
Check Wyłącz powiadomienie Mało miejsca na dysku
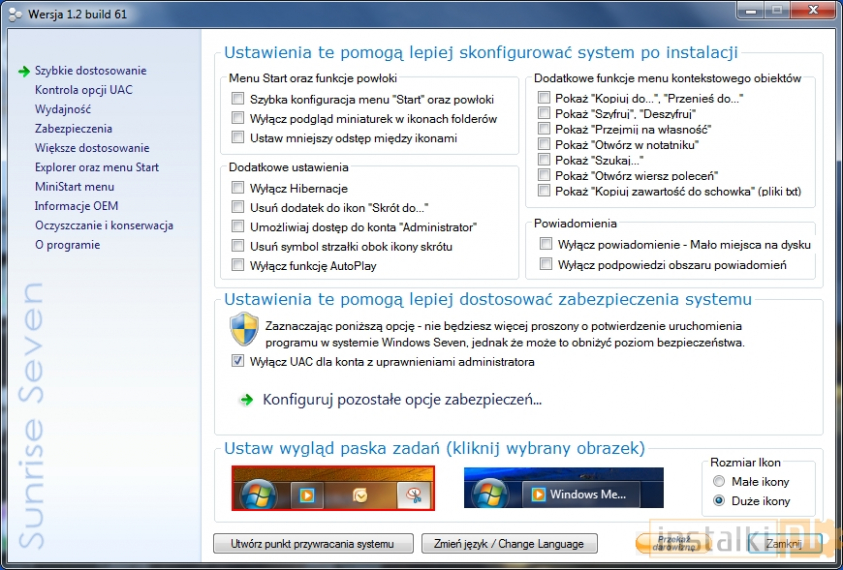[x=546, y=244]
